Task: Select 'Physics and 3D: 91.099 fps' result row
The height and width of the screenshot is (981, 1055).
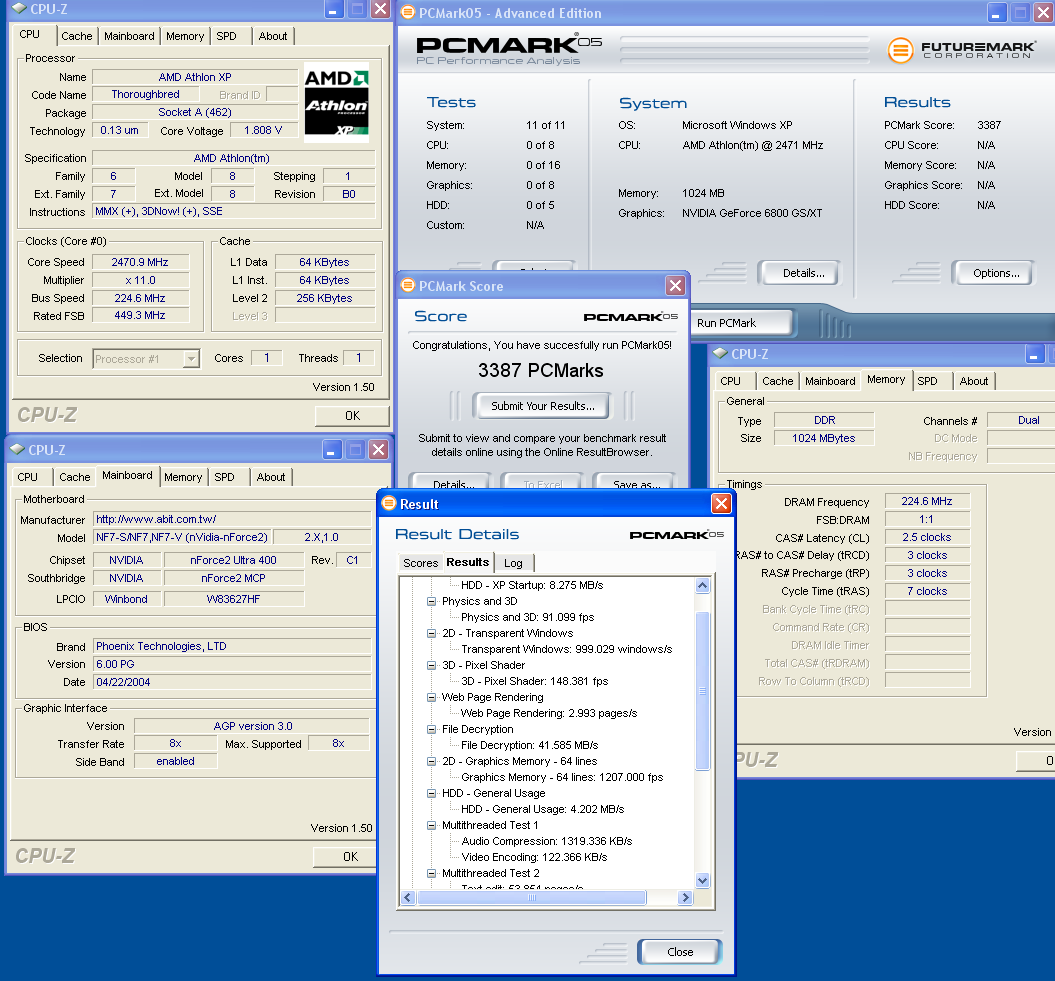Action: (528, 617)
